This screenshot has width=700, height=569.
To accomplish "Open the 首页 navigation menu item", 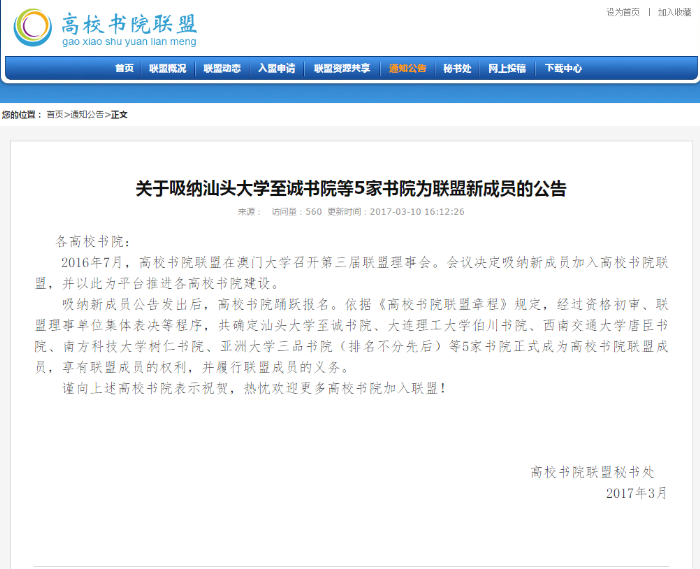I will coord(124,69).
